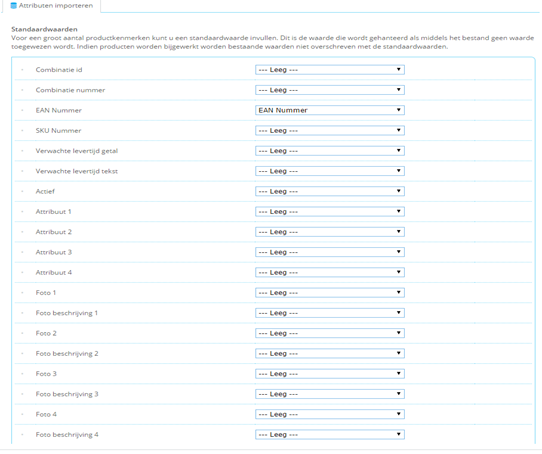Expand the Foto 2 dropdown
This screenshot has height=454, width=542.
click(330, 333)
